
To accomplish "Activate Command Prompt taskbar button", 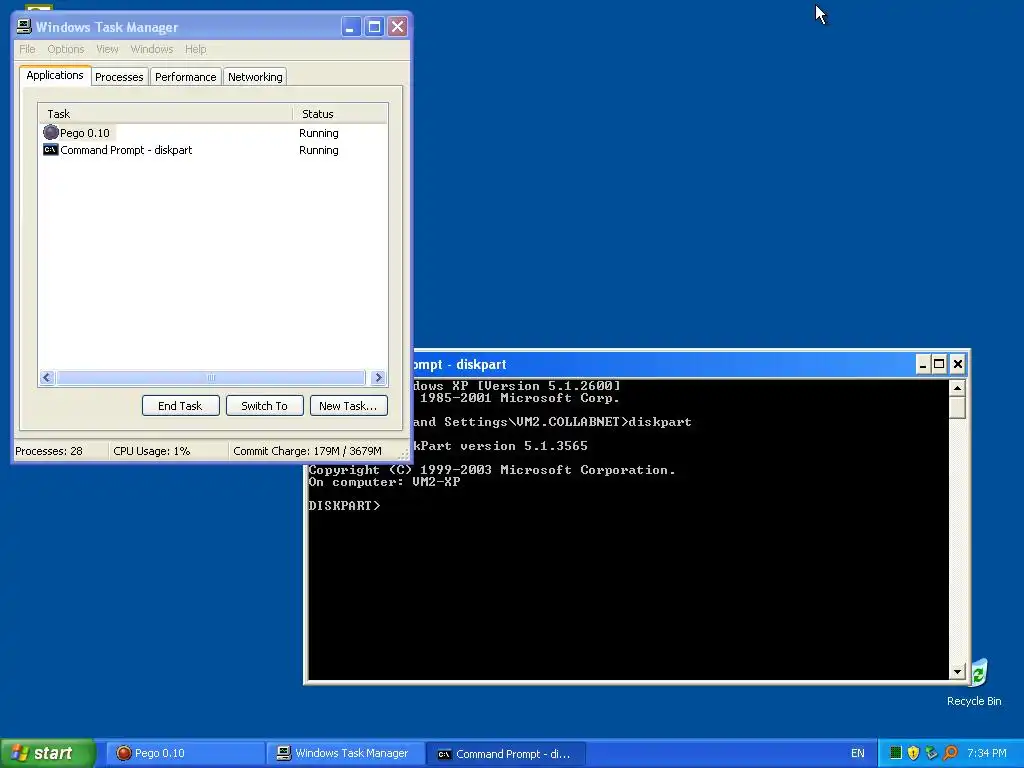I will click(506, 753).
